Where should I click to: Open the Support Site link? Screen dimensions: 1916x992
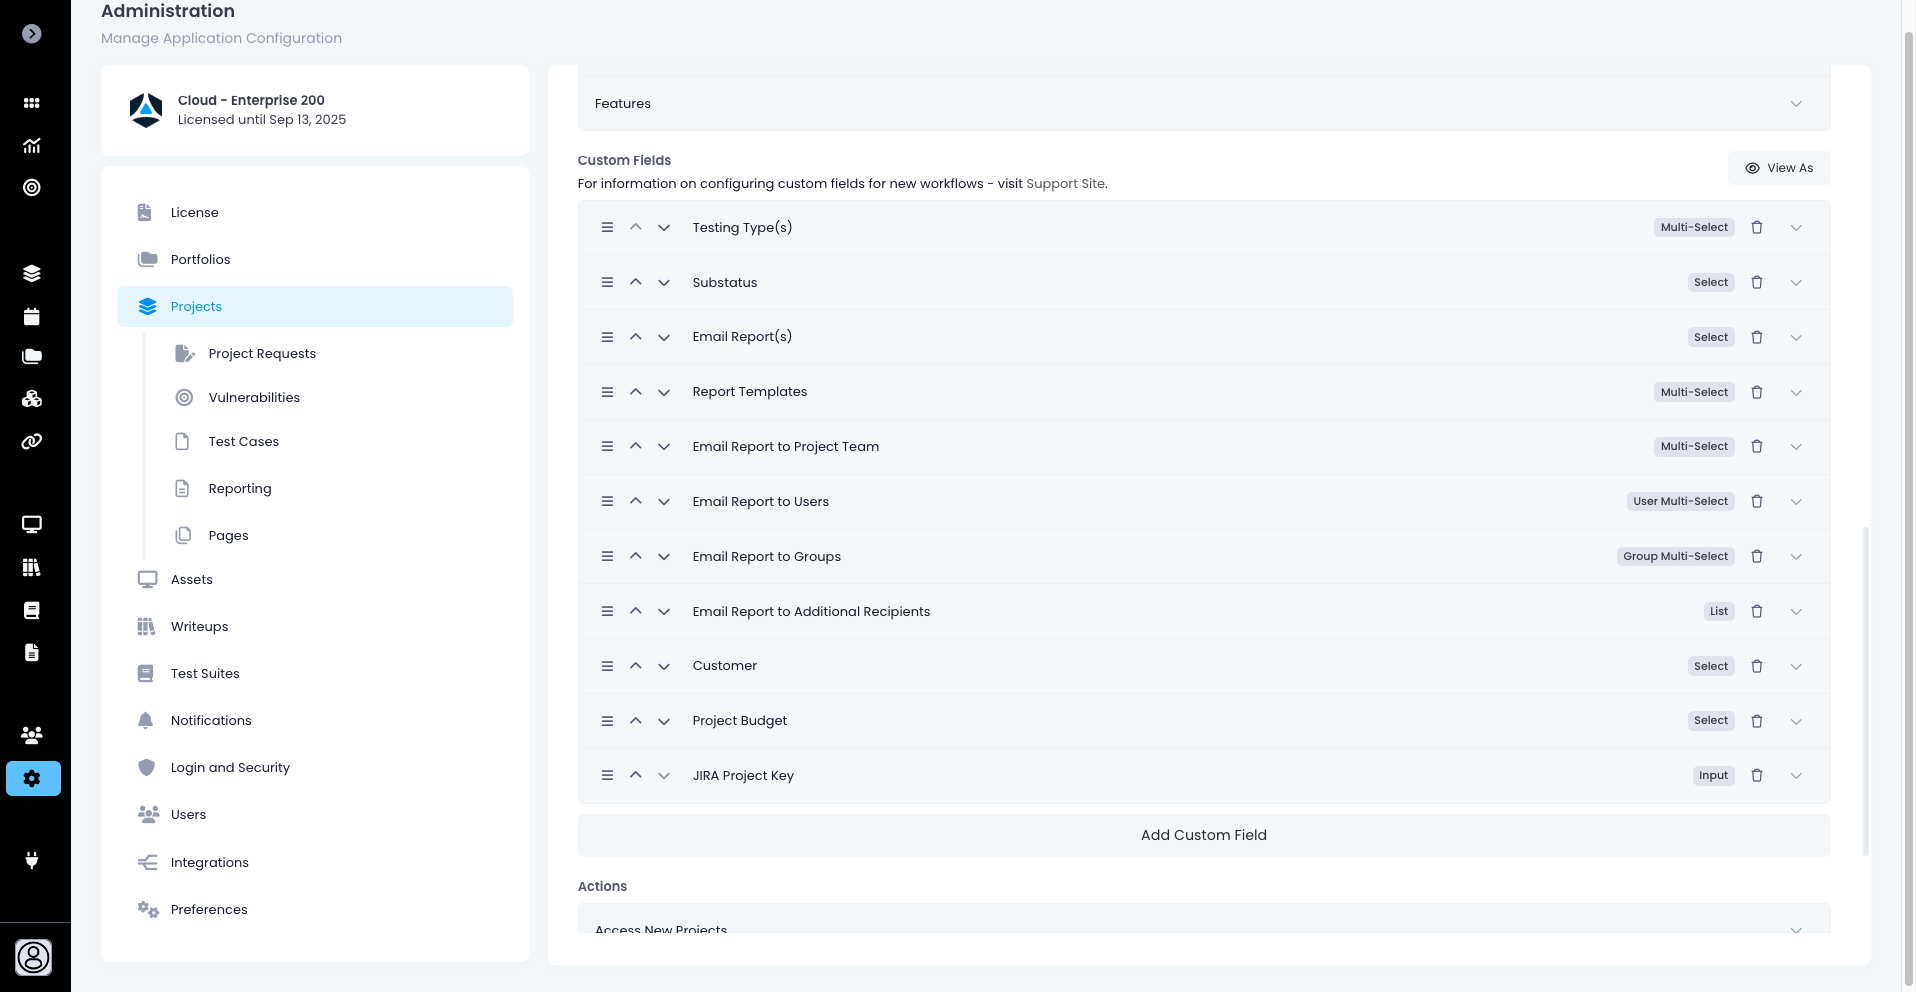pos(1065,184)
